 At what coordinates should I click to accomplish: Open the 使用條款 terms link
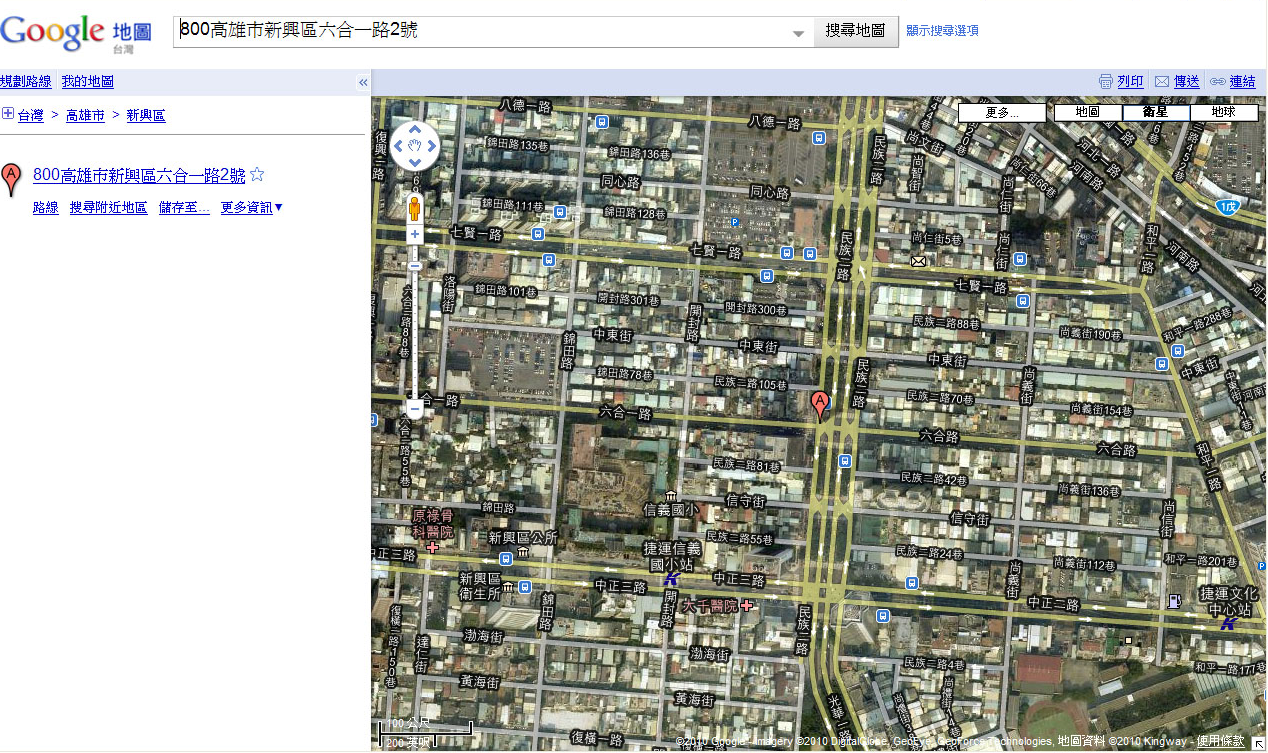pyautogui.click(x=1221, y=741)
